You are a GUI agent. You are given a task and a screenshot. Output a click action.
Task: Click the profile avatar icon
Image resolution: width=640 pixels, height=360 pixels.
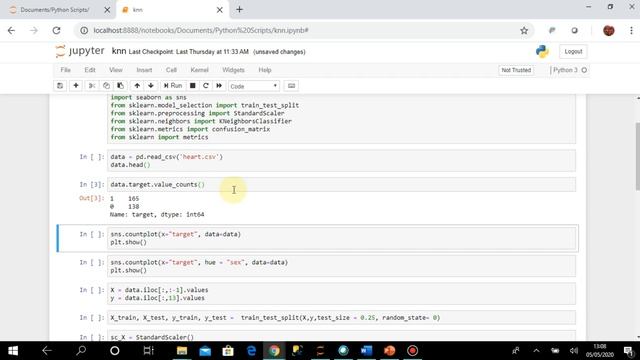(609, 31)
